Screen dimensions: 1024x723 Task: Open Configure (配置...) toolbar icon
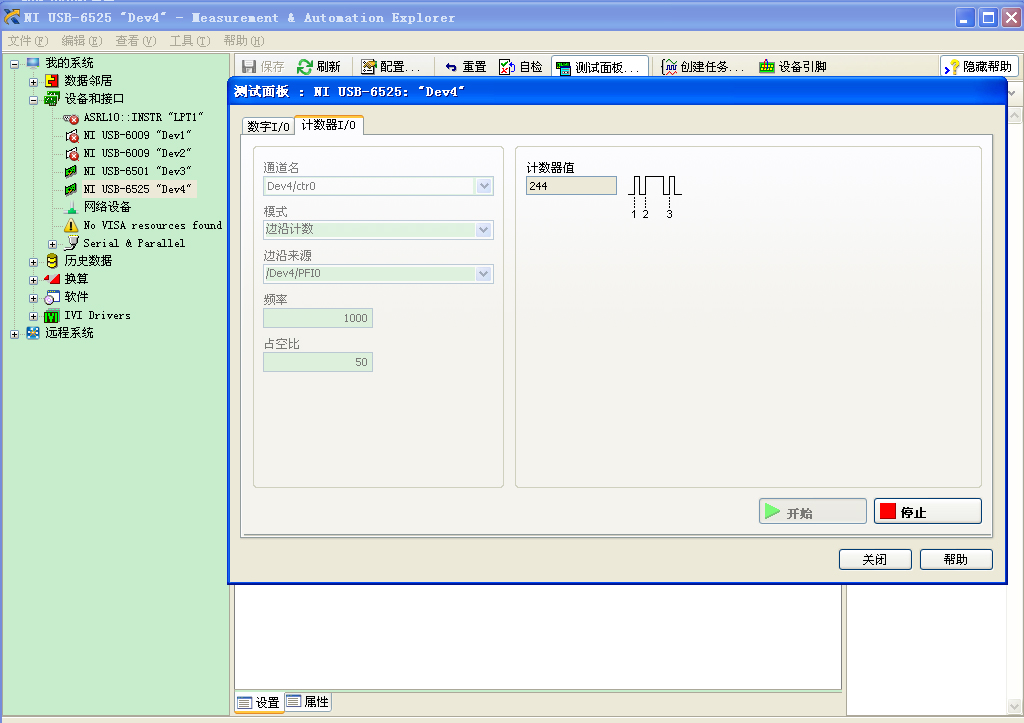point(369,67)
